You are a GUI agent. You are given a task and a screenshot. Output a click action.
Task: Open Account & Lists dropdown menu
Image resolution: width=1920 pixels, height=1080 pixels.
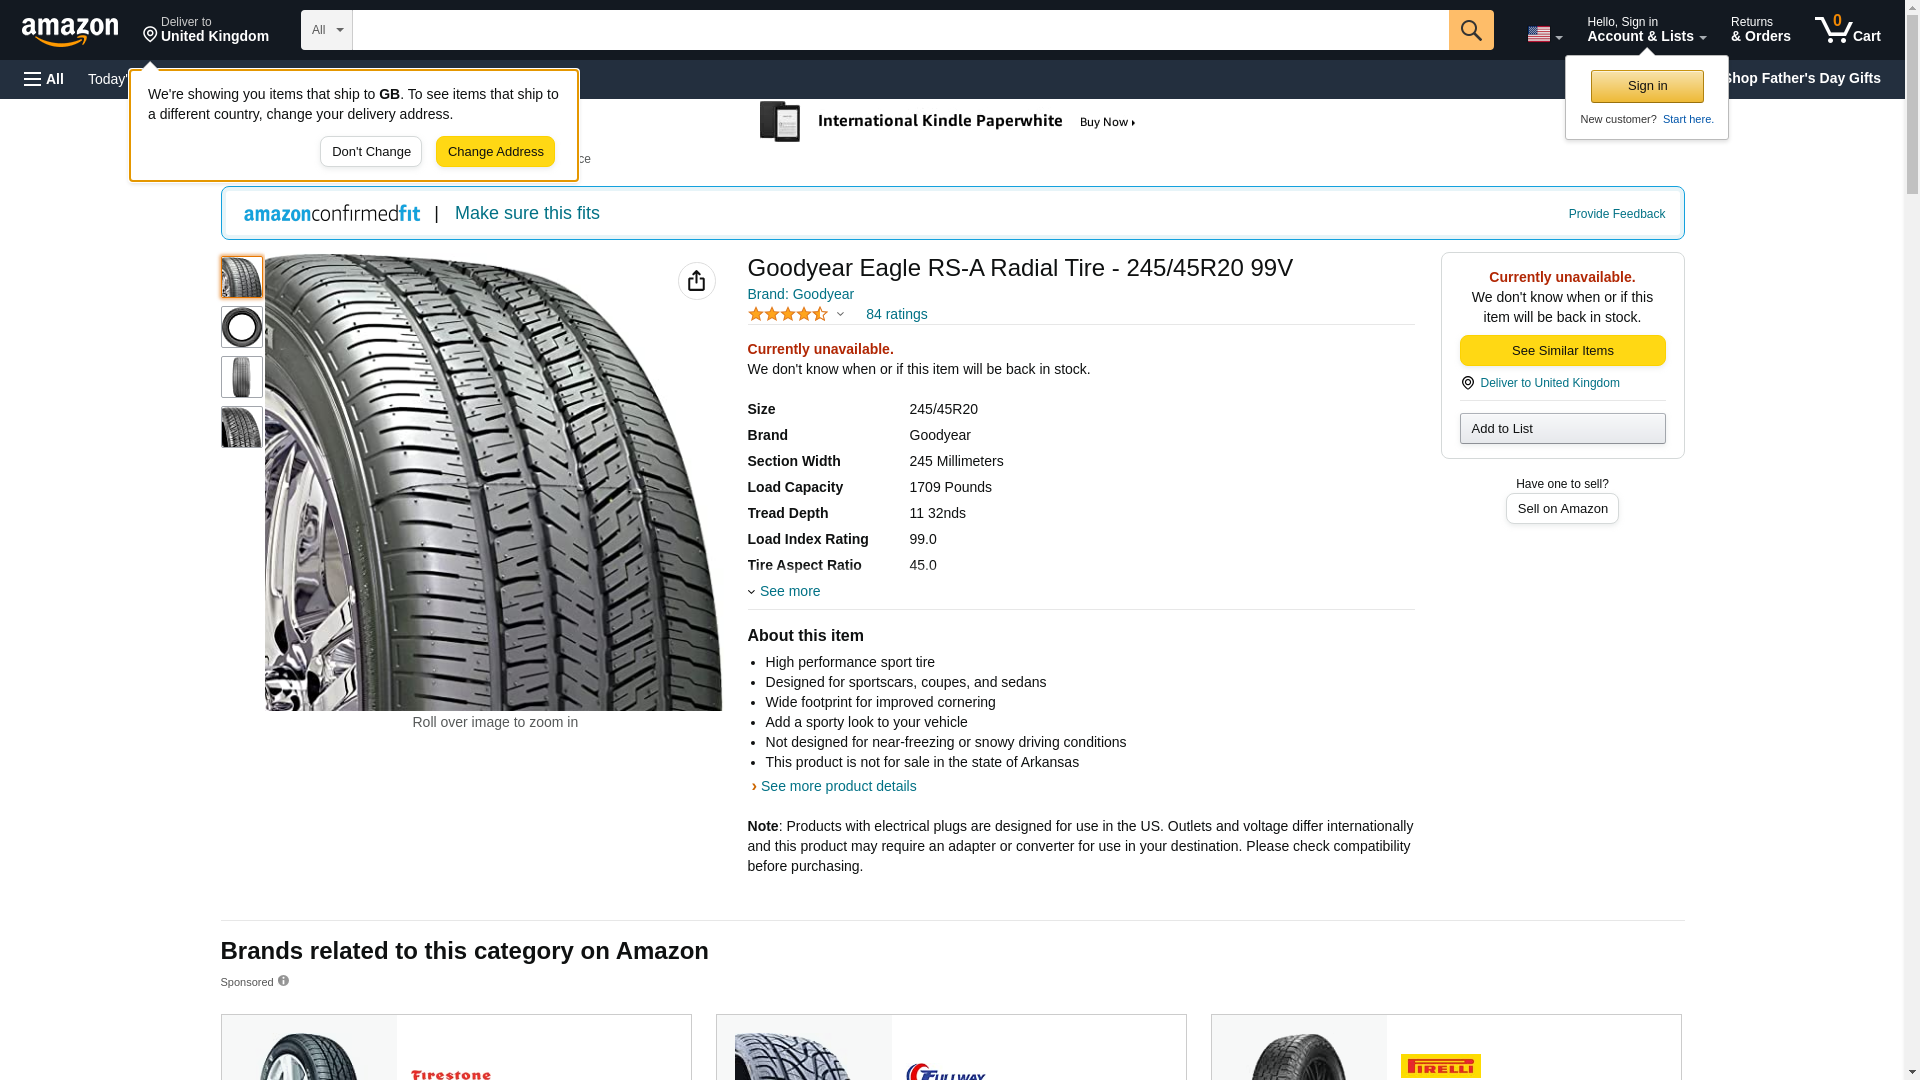(1645, 30)
